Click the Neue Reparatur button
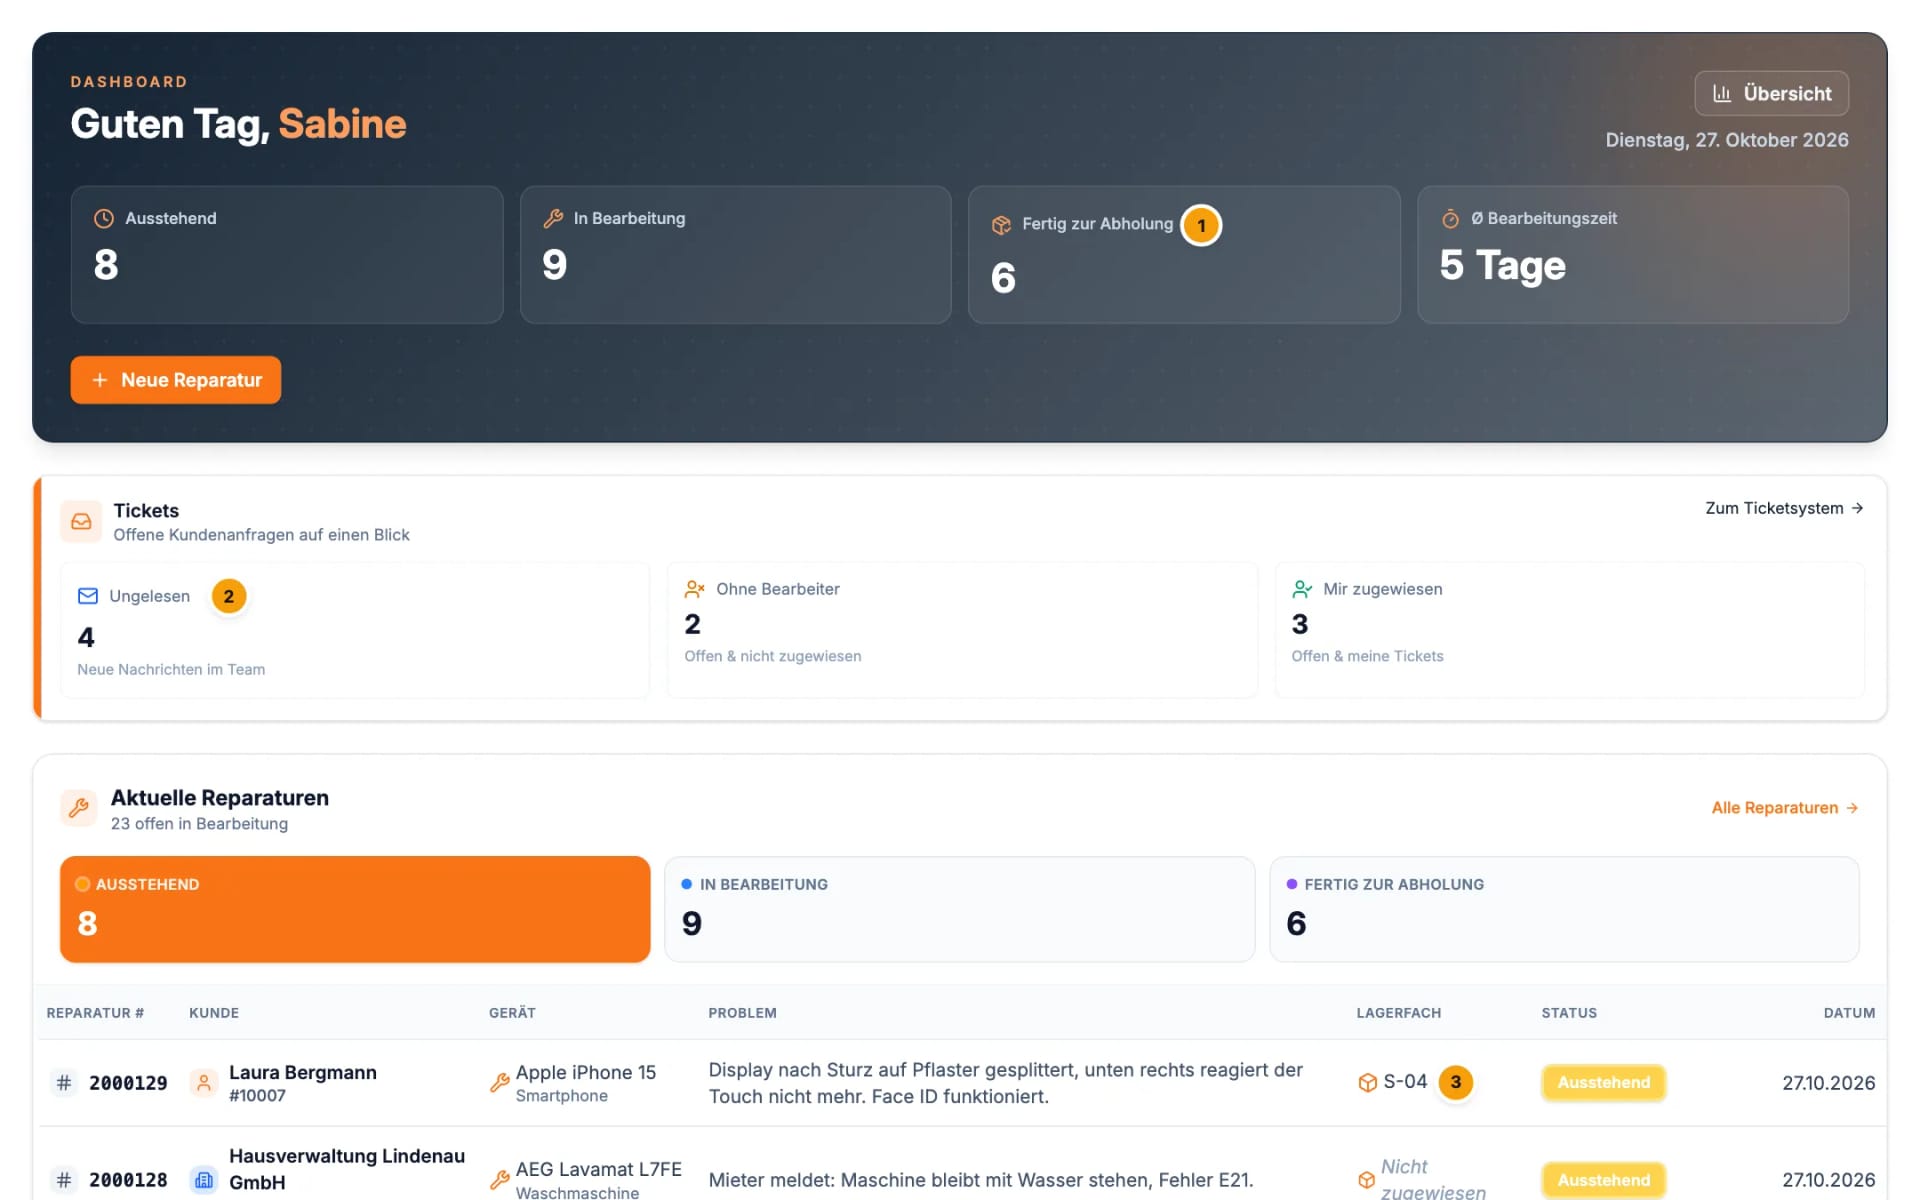 tap(176, 380)
